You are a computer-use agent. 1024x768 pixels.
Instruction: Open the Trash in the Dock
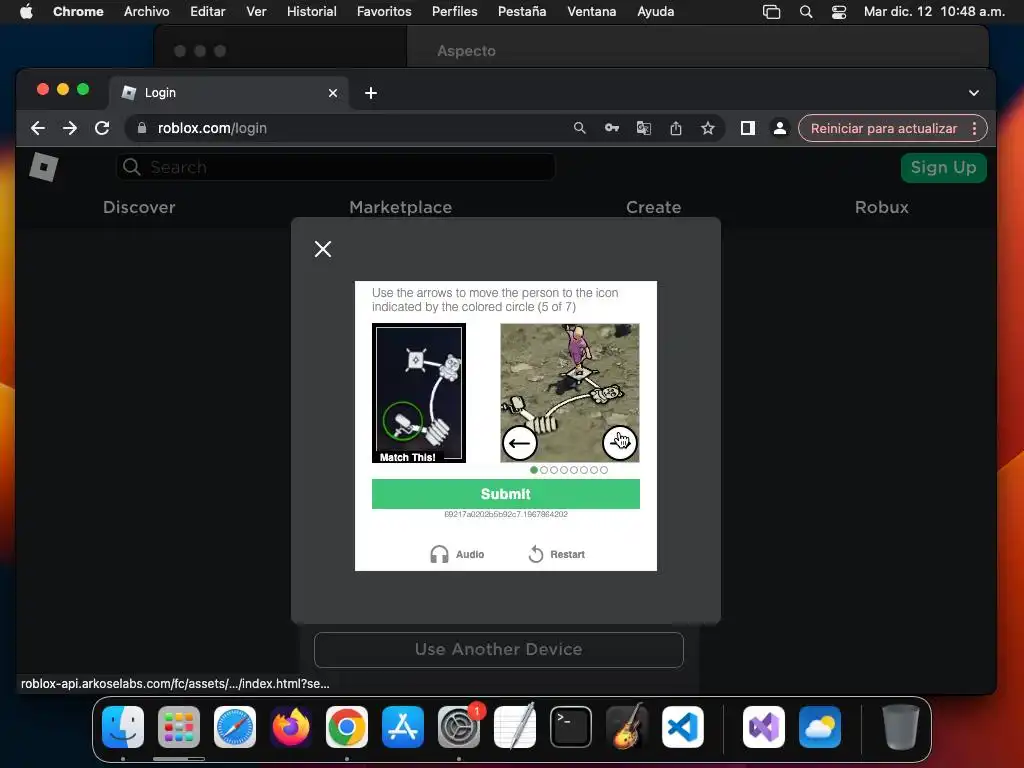[901, 727]
